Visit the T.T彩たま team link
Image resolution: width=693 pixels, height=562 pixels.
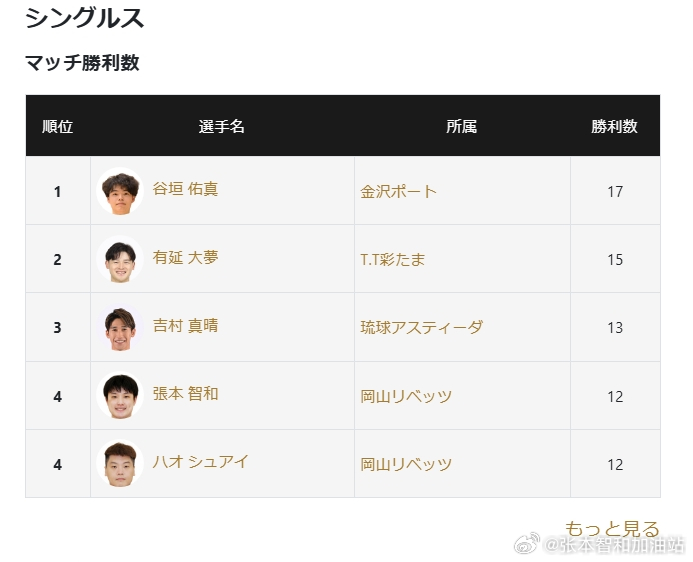392,259
